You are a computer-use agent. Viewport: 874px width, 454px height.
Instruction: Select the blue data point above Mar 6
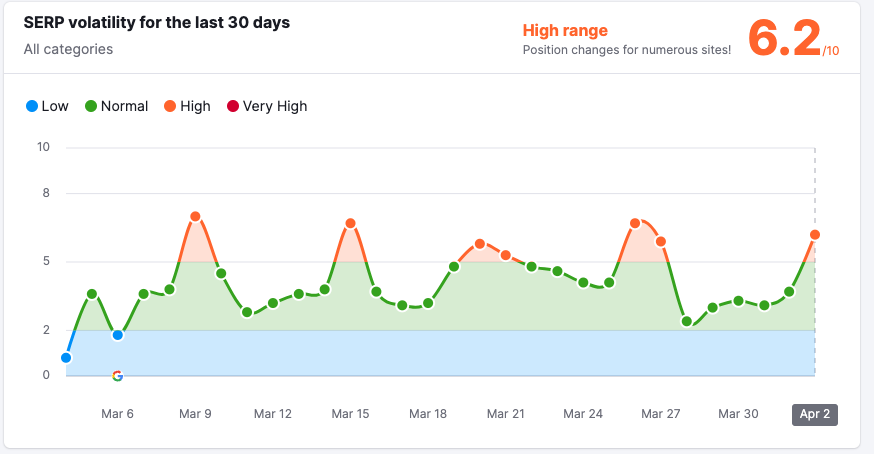[118, 335]
